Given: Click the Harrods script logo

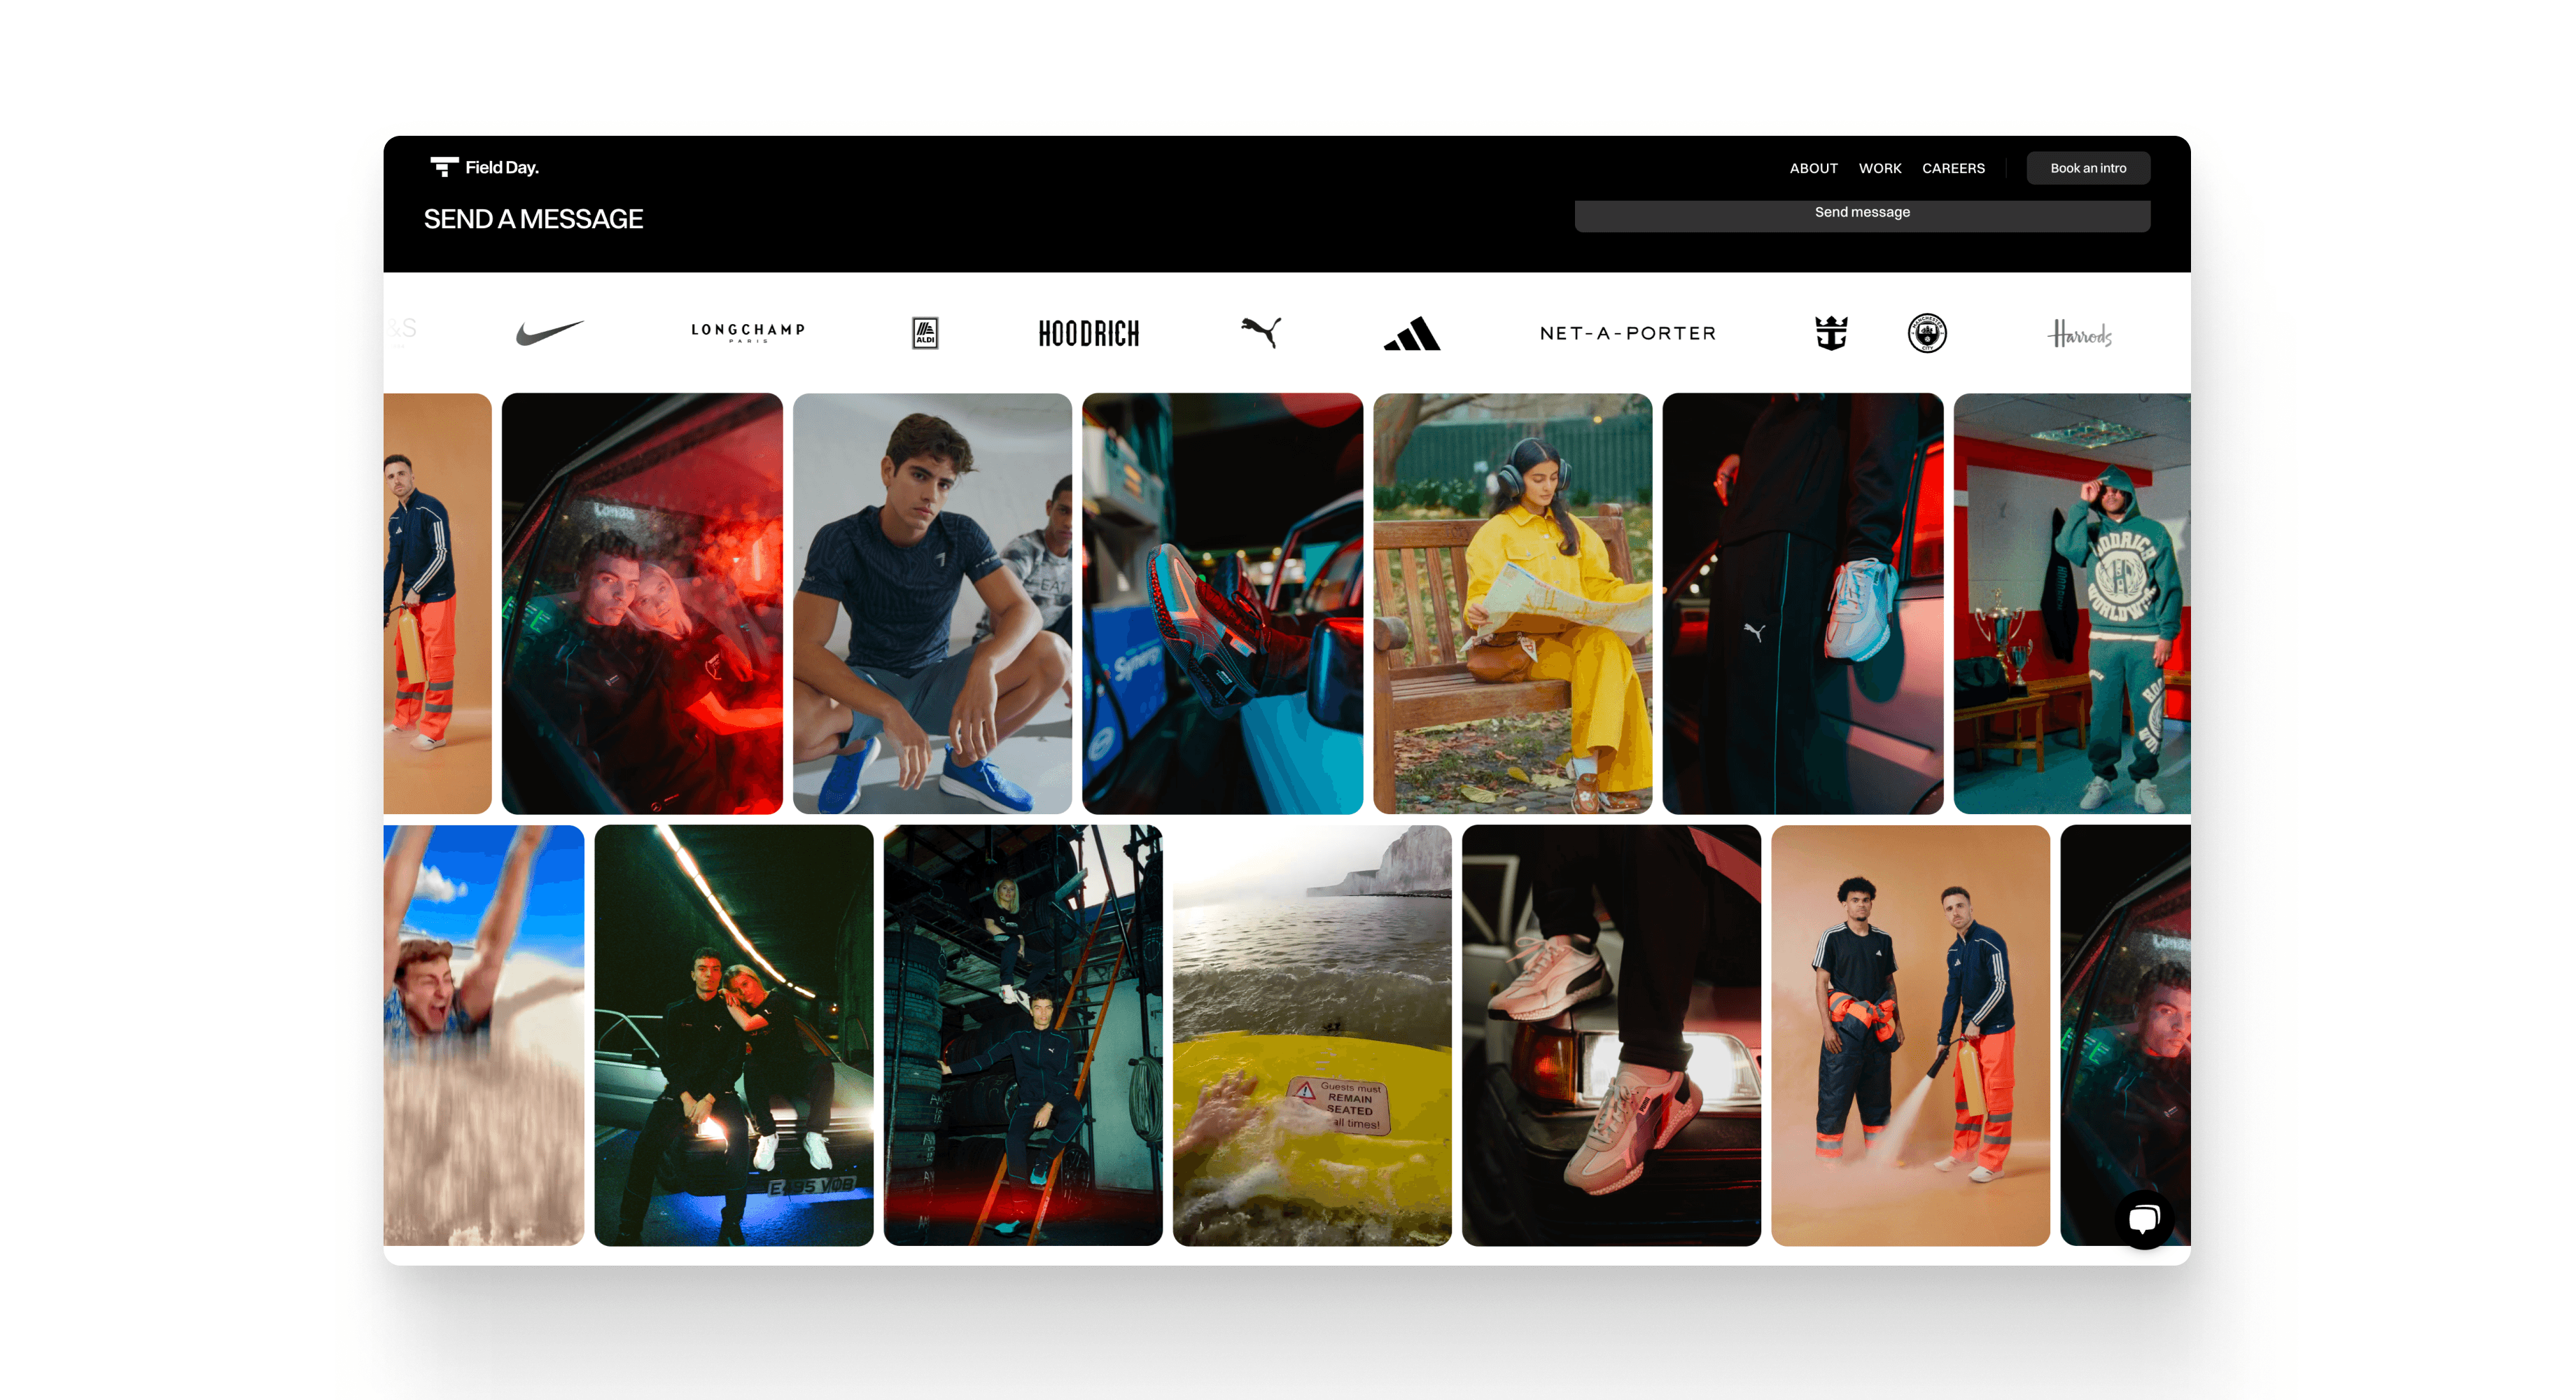Looking at the screenshot, I should tap(2079, 334).
